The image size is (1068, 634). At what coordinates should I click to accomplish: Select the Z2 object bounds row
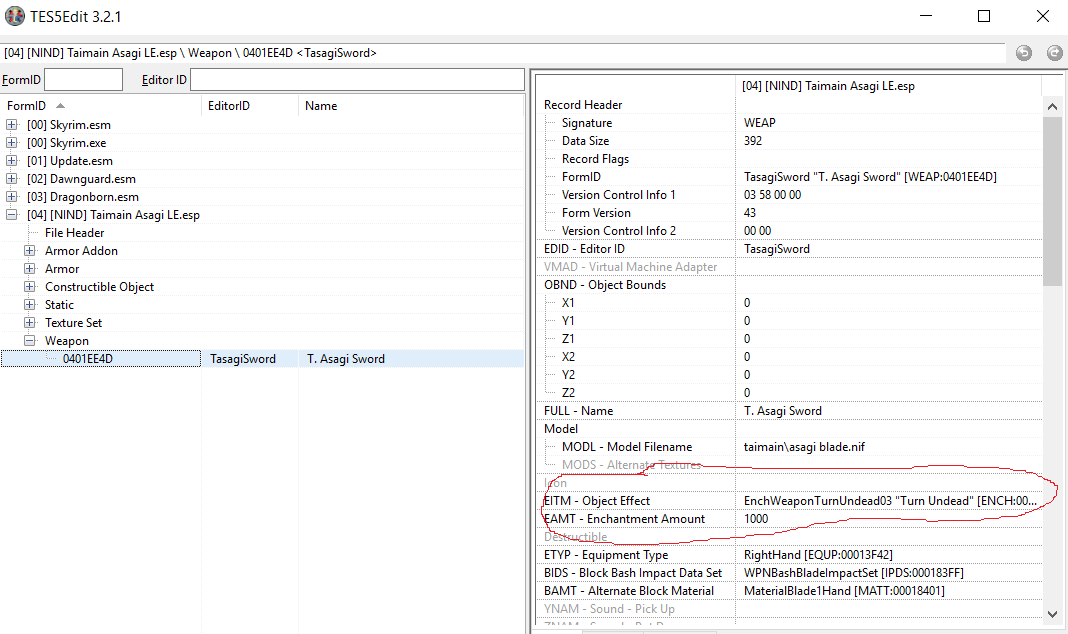pyautogui.click(x=788, y=393)
